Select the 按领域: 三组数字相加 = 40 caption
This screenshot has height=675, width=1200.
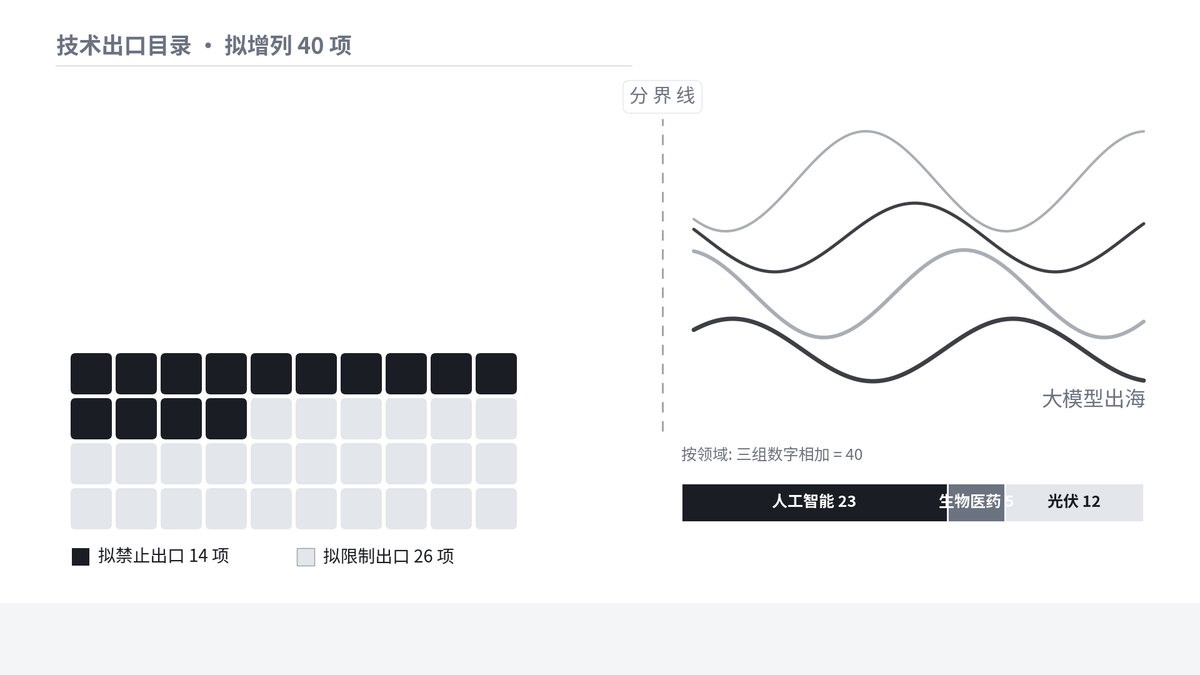point(772,454)
